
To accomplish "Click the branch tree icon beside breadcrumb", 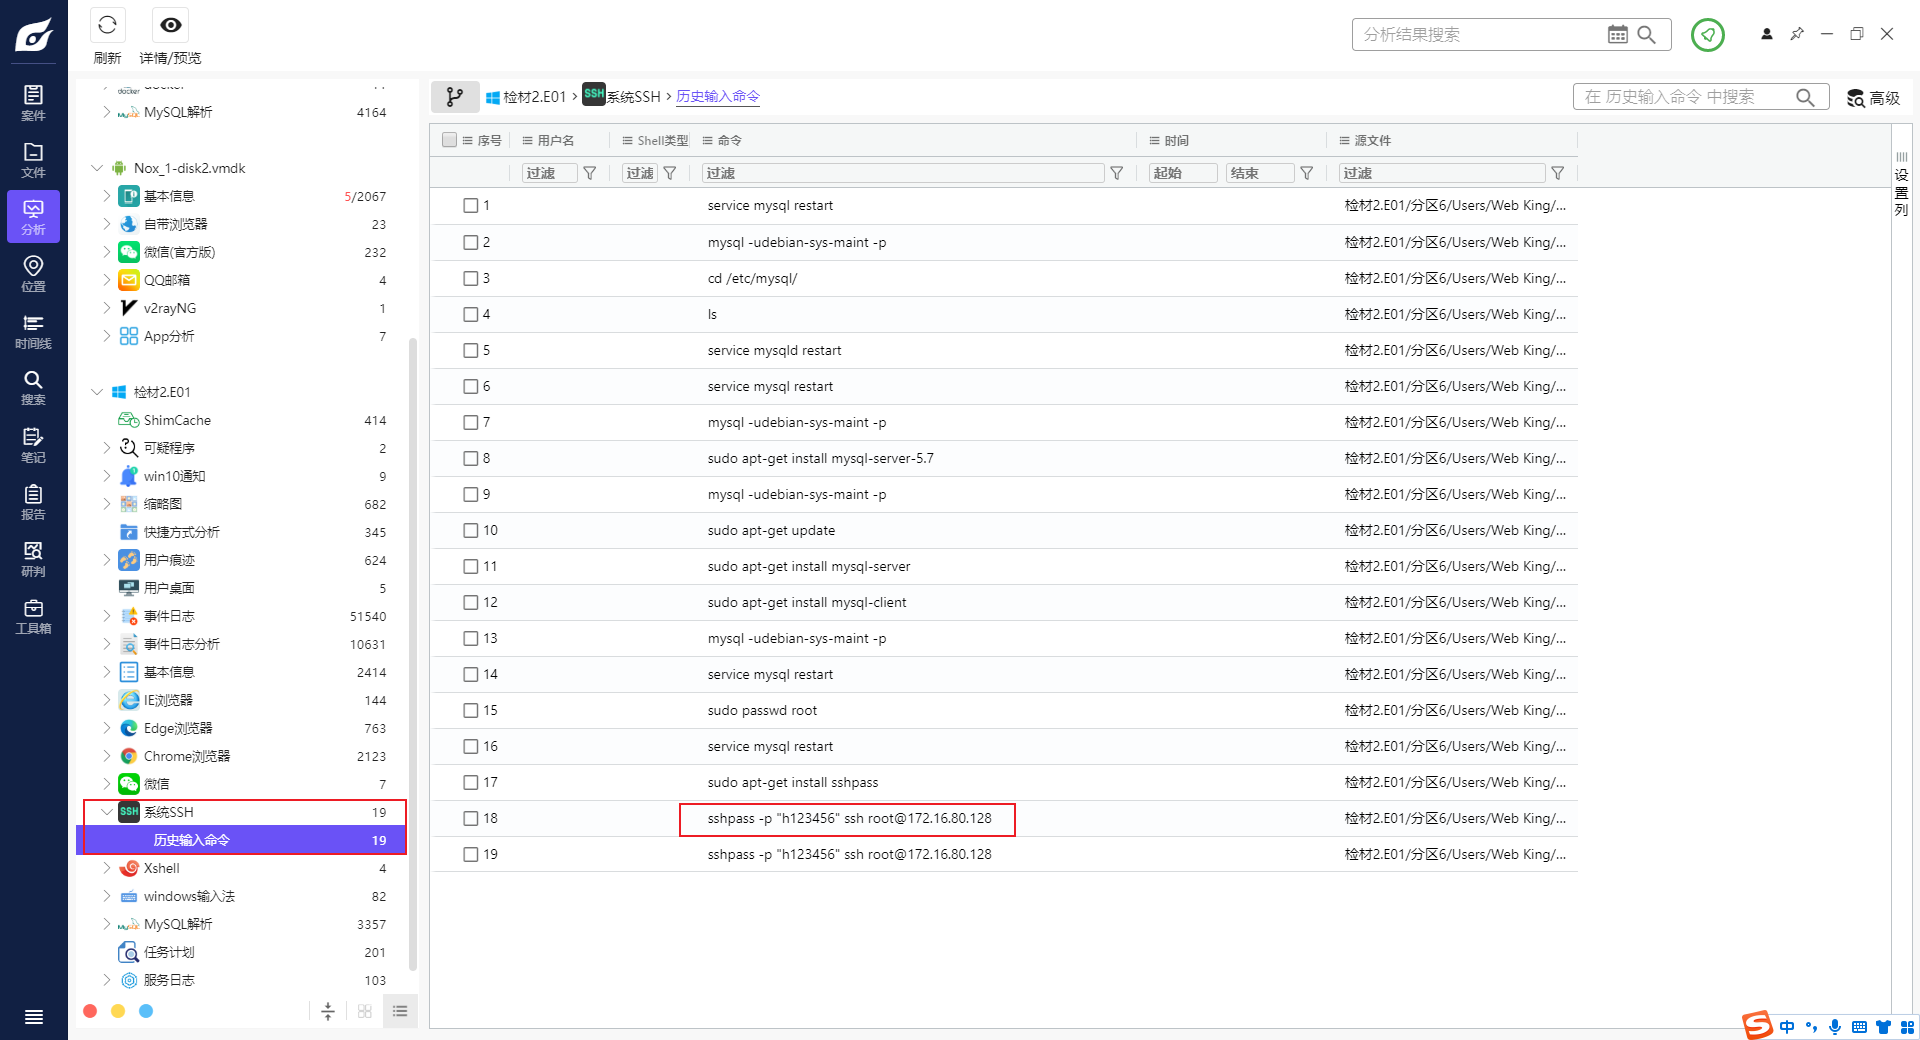I will [x=455, y=97].
